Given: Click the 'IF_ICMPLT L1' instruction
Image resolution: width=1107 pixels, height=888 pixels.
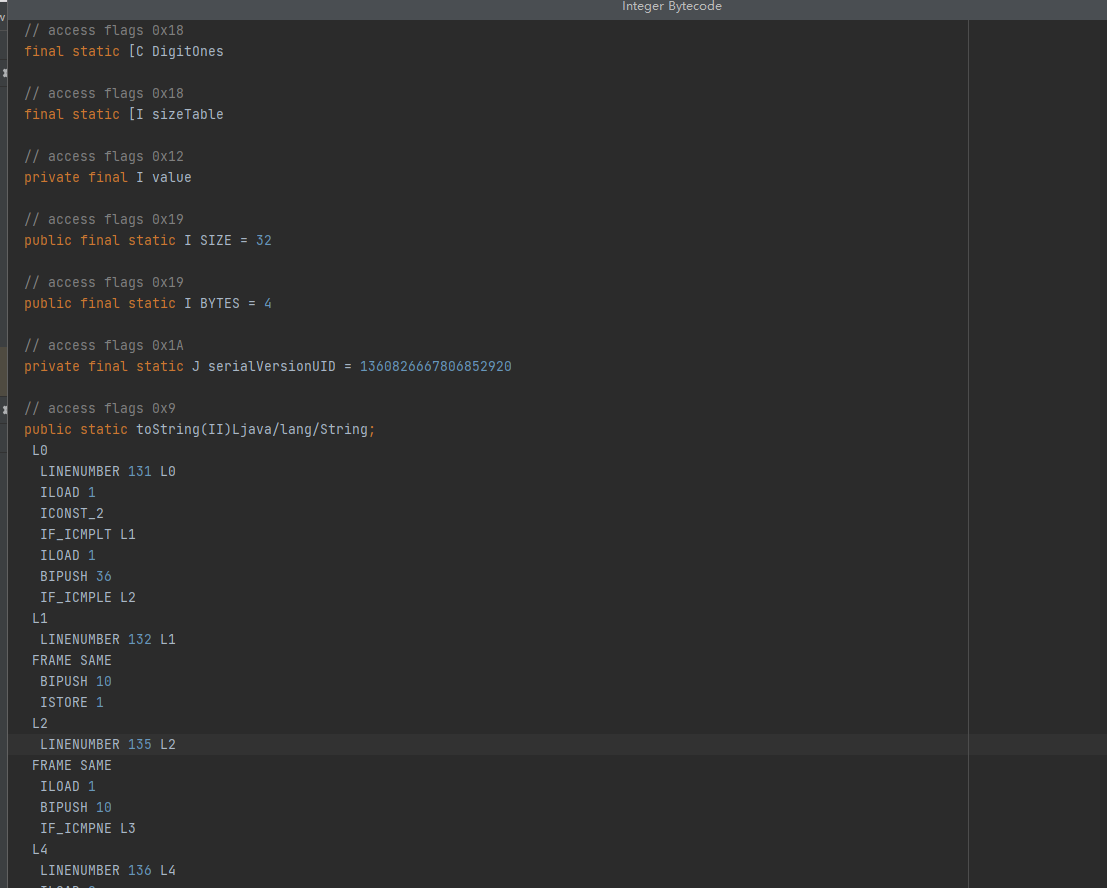Looking at the screenshot, I should tap(88, 534).
